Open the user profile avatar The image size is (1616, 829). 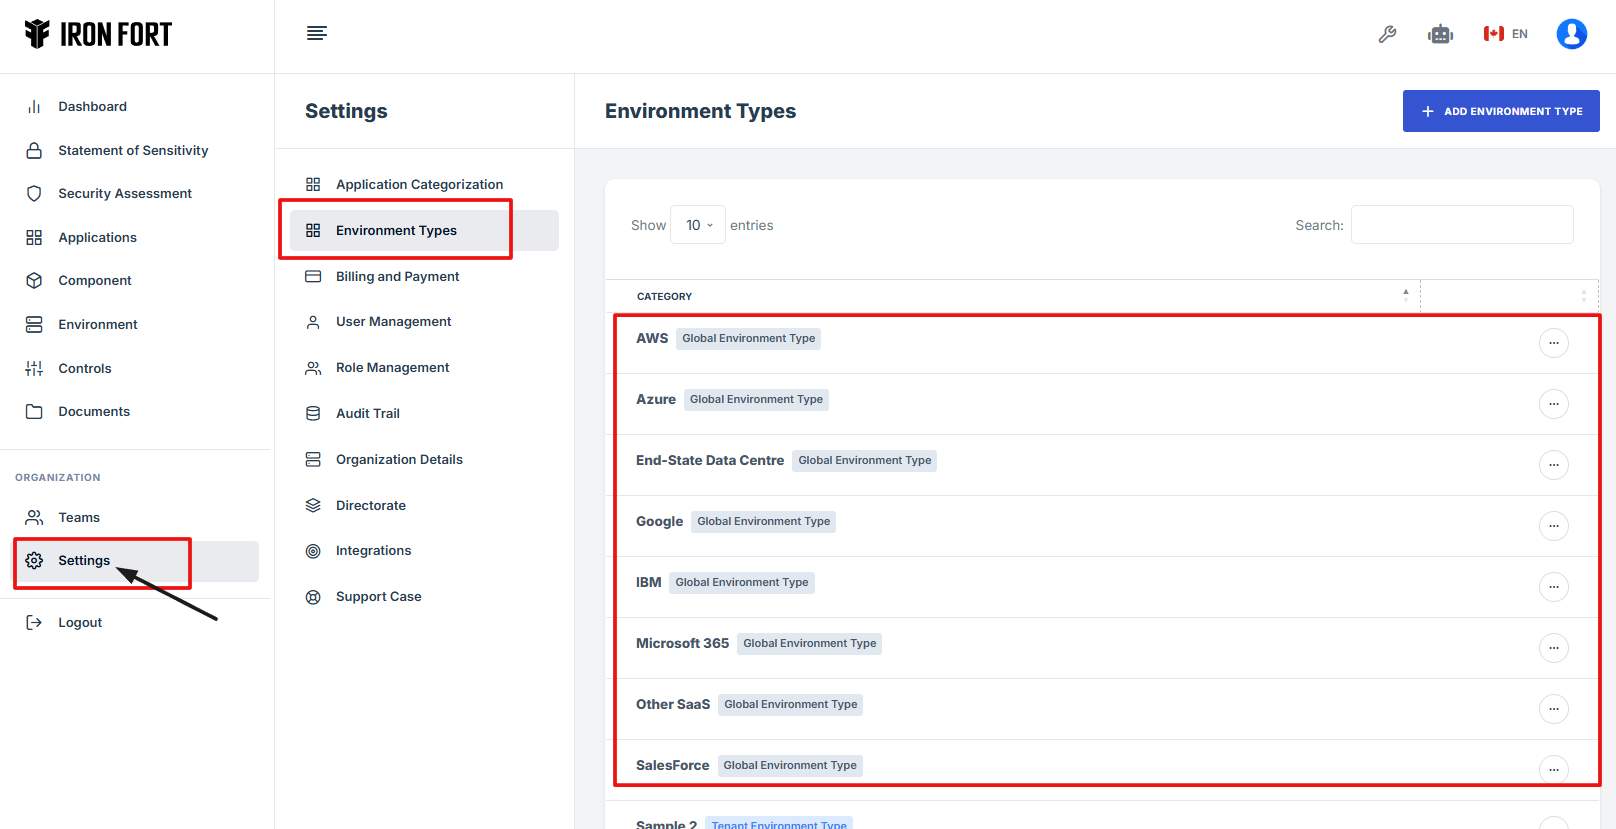coord(1571,34)
